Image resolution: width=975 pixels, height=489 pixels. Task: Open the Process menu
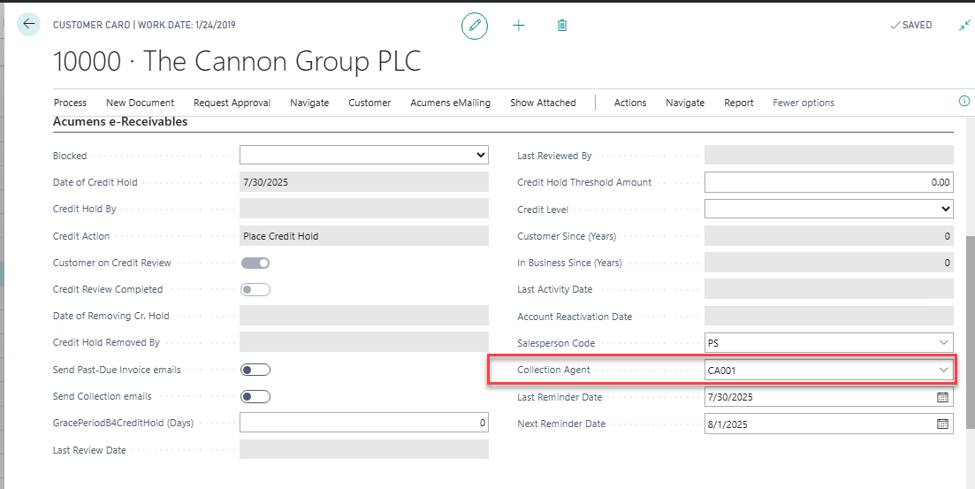[x=70, y=103]
